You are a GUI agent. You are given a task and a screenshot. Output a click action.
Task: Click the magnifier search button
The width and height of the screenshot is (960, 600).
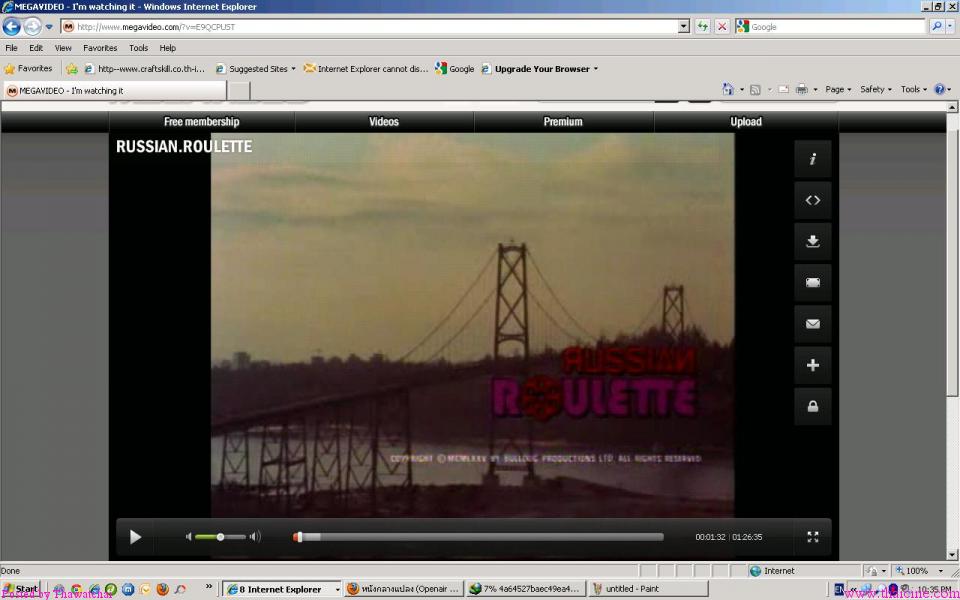(936, 26)
